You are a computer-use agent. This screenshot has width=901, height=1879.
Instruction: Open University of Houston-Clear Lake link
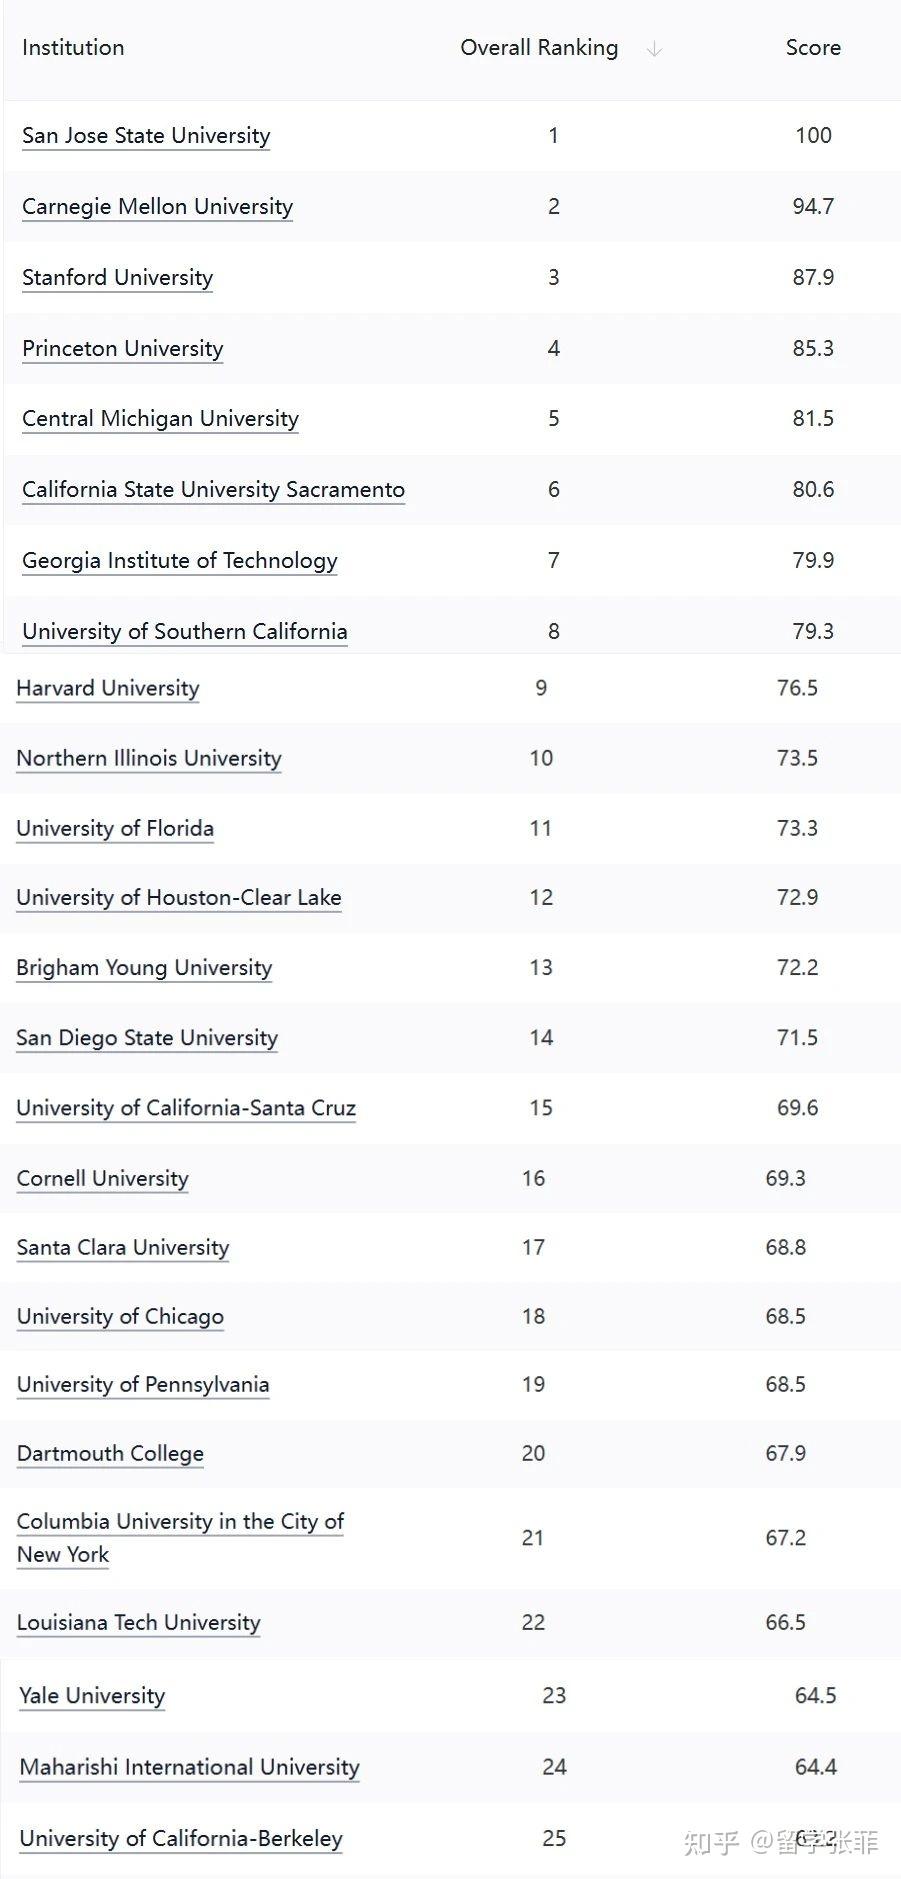point(179,898)
